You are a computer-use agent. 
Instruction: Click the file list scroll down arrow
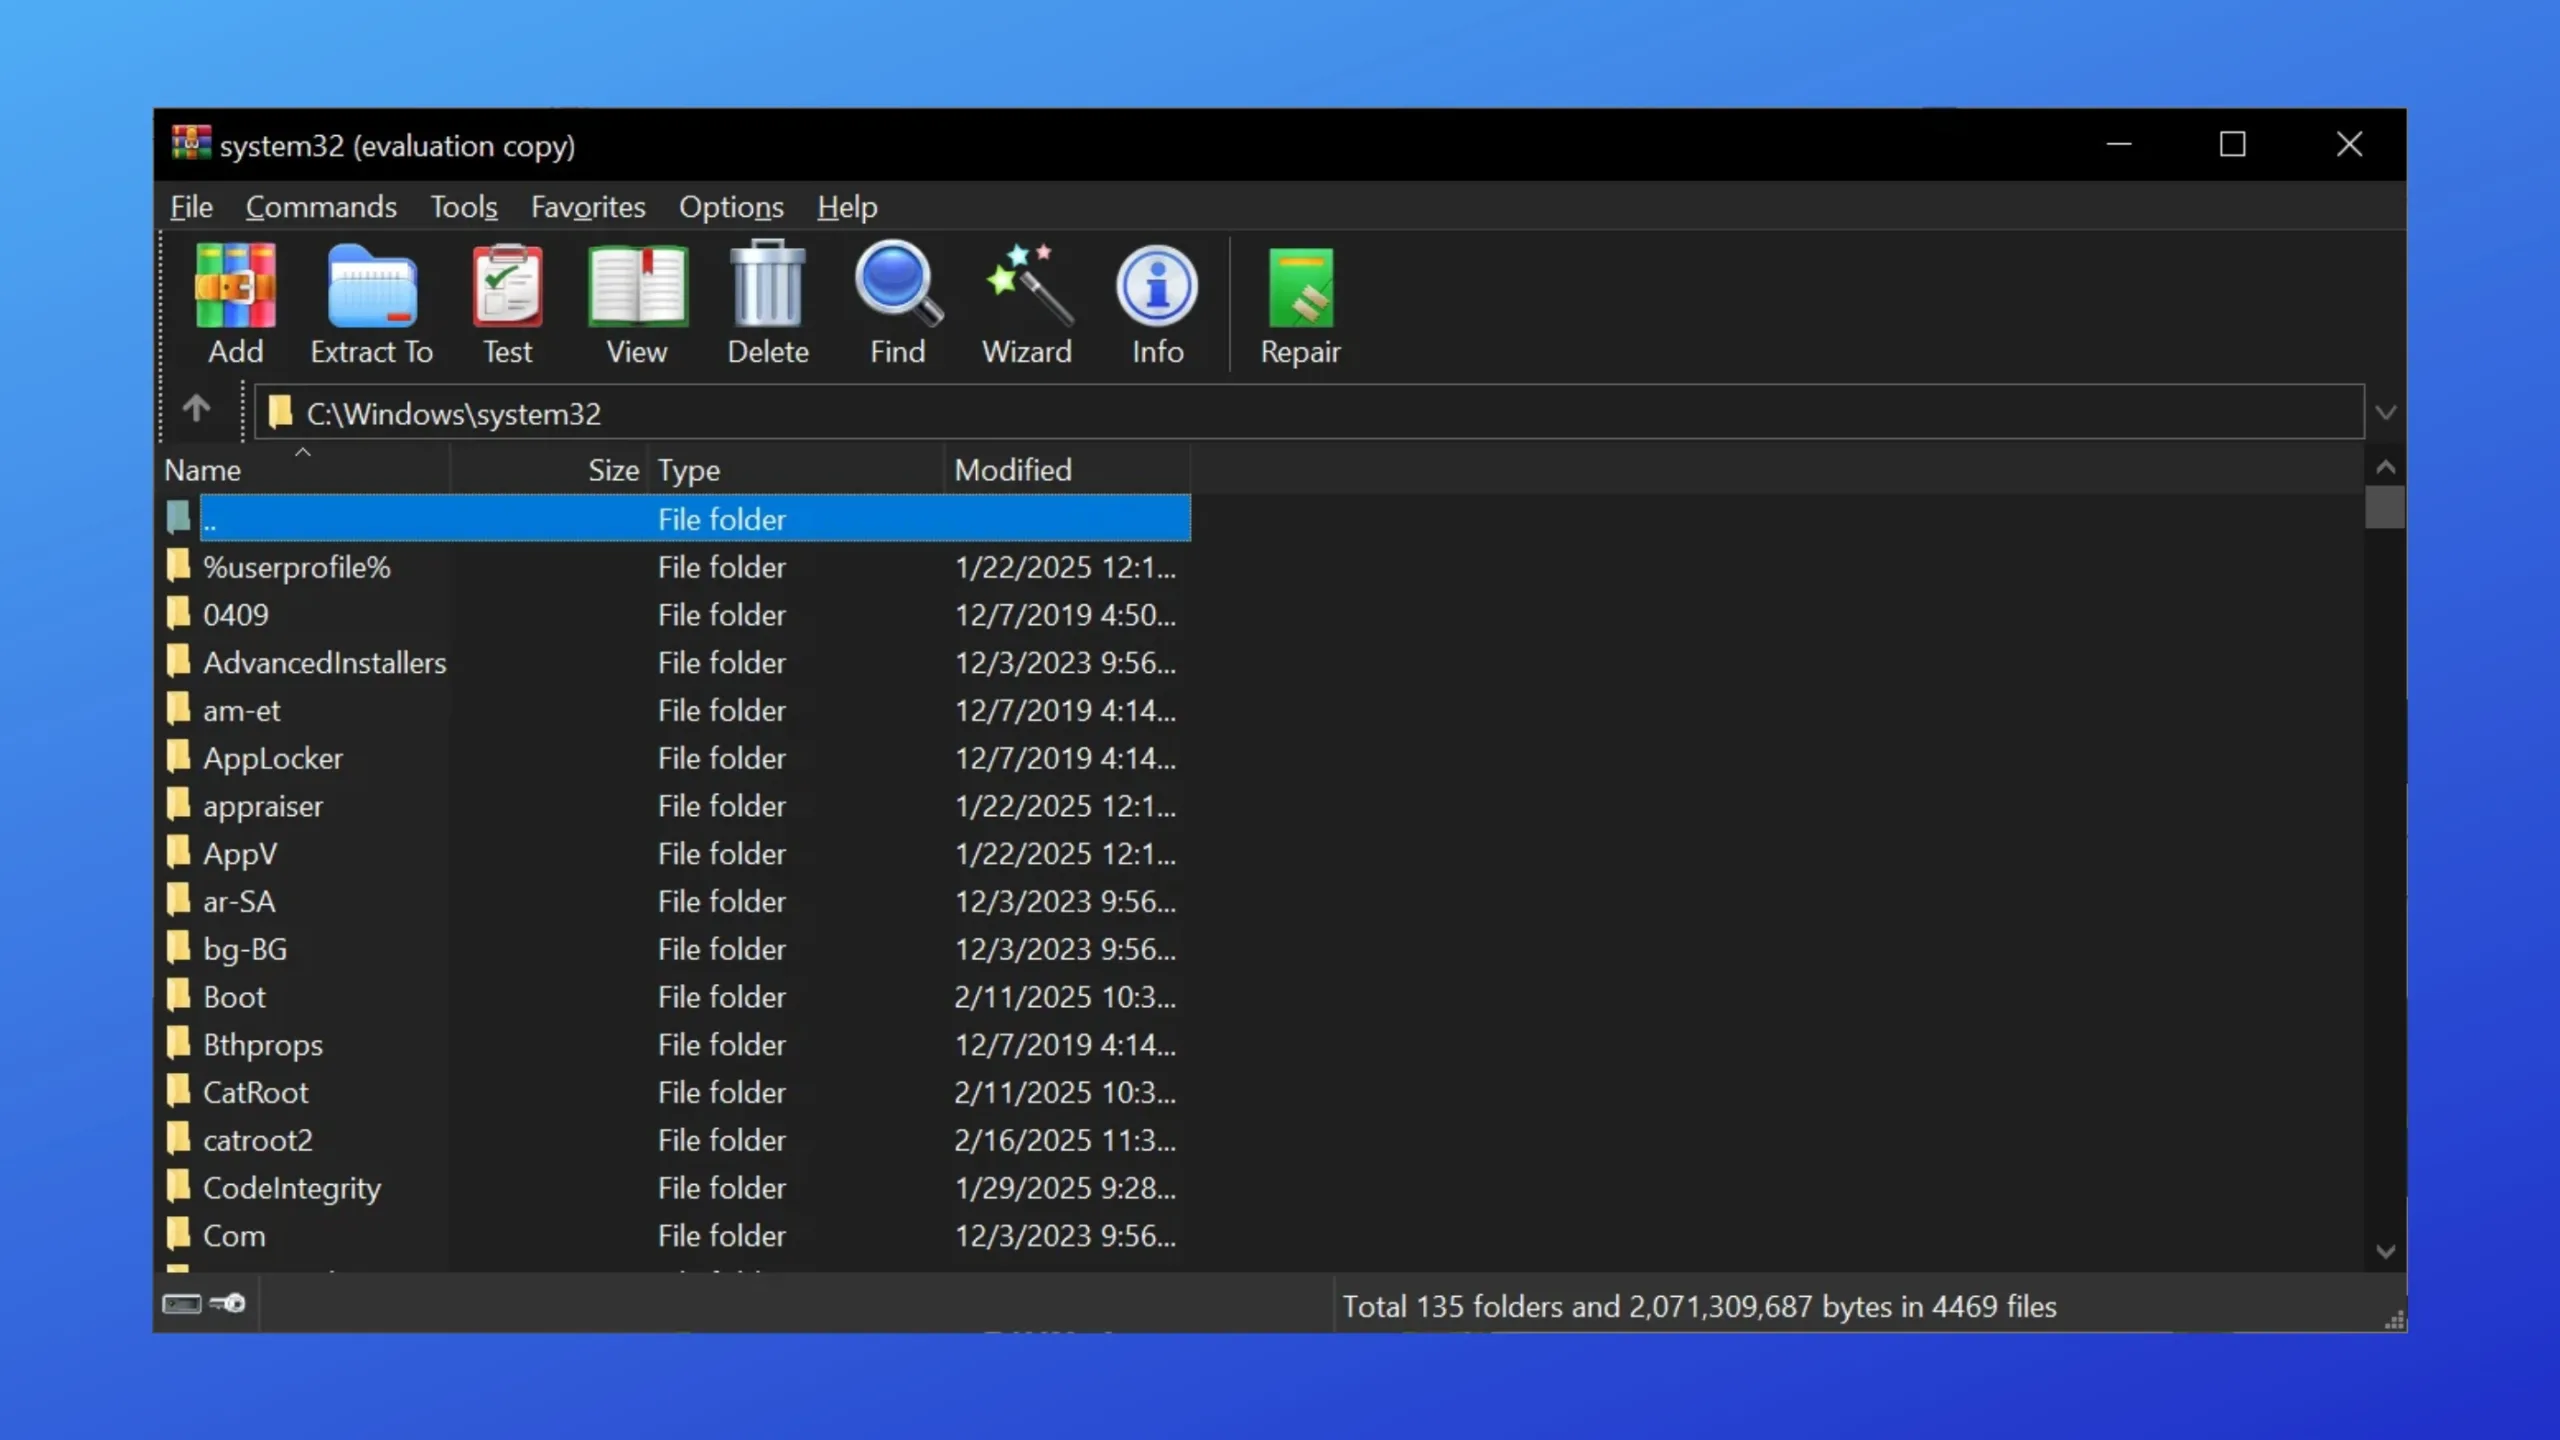(x=2386, y=1252)
